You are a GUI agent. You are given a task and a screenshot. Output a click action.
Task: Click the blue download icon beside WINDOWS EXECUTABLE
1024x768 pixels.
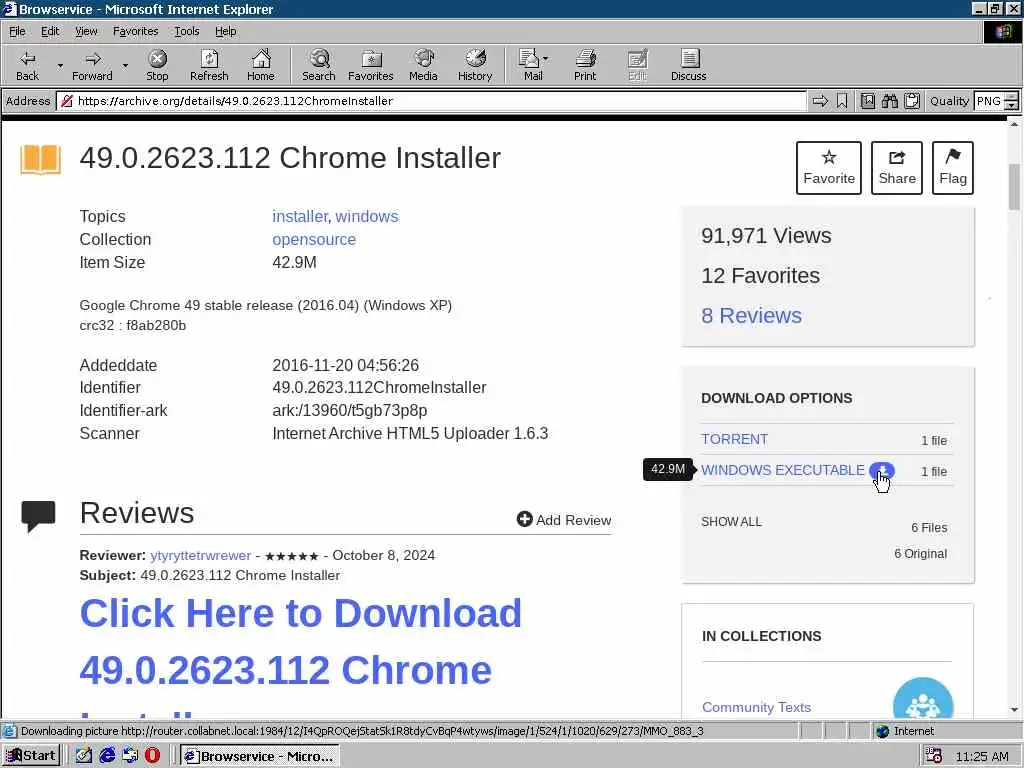click(882, 470)
